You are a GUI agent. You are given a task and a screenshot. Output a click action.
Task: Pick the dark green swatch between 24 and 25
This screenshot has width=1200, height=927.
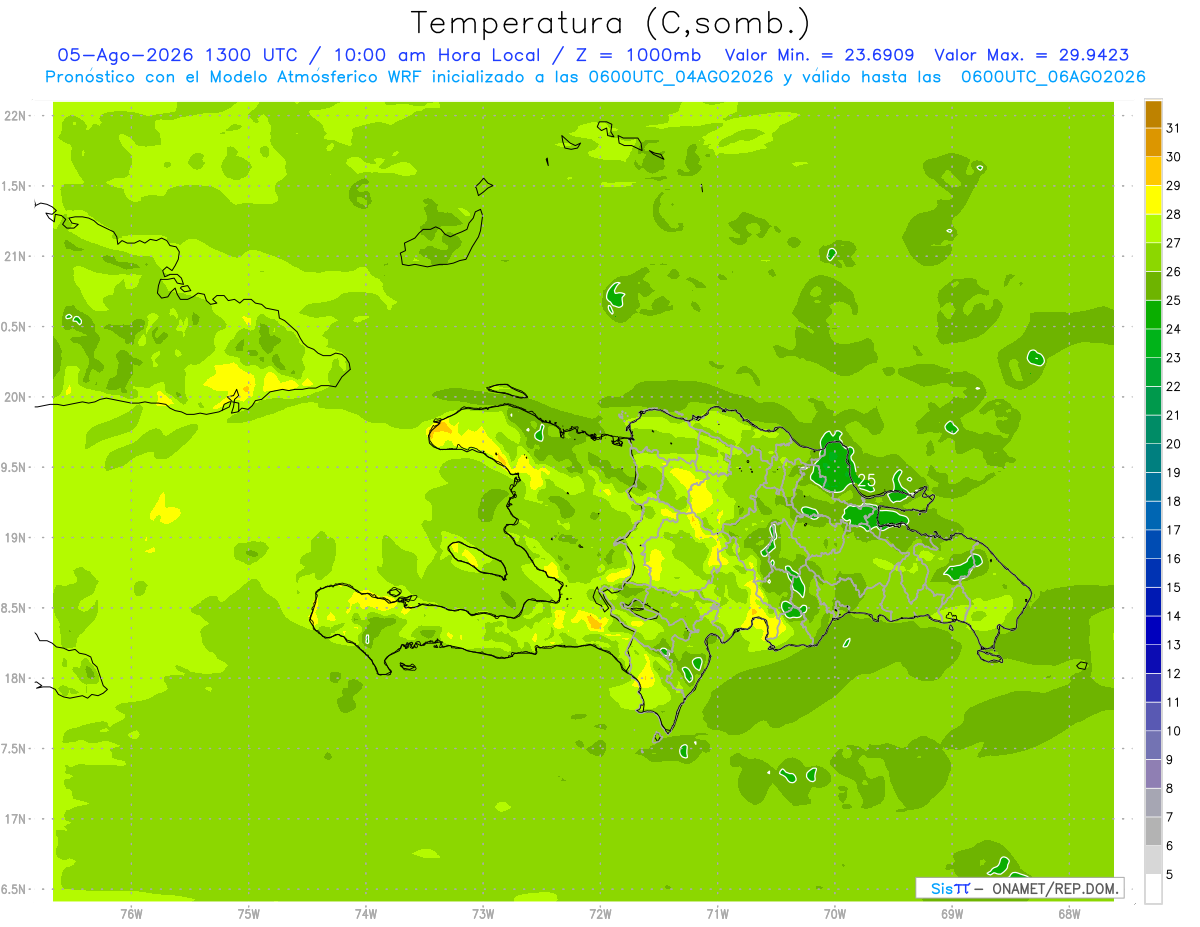coord(1153,315)
